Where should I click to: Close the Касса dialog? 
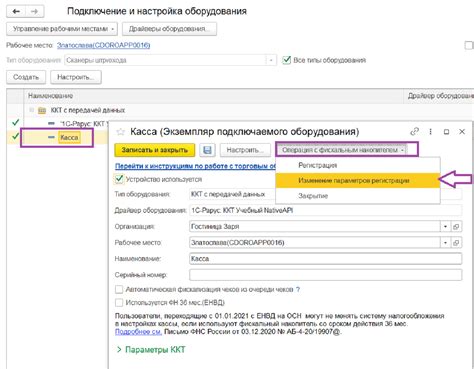pos(462,132)
